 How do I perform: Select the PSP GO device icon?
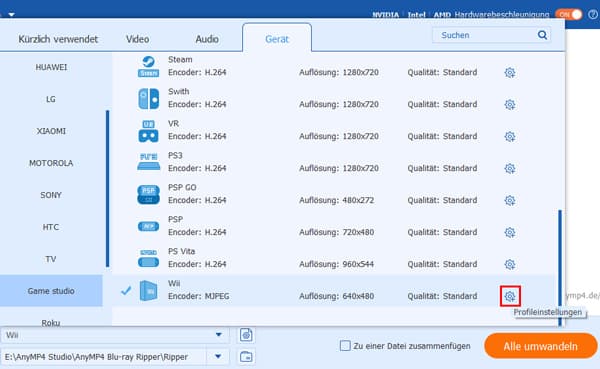(x=148, y=194)
